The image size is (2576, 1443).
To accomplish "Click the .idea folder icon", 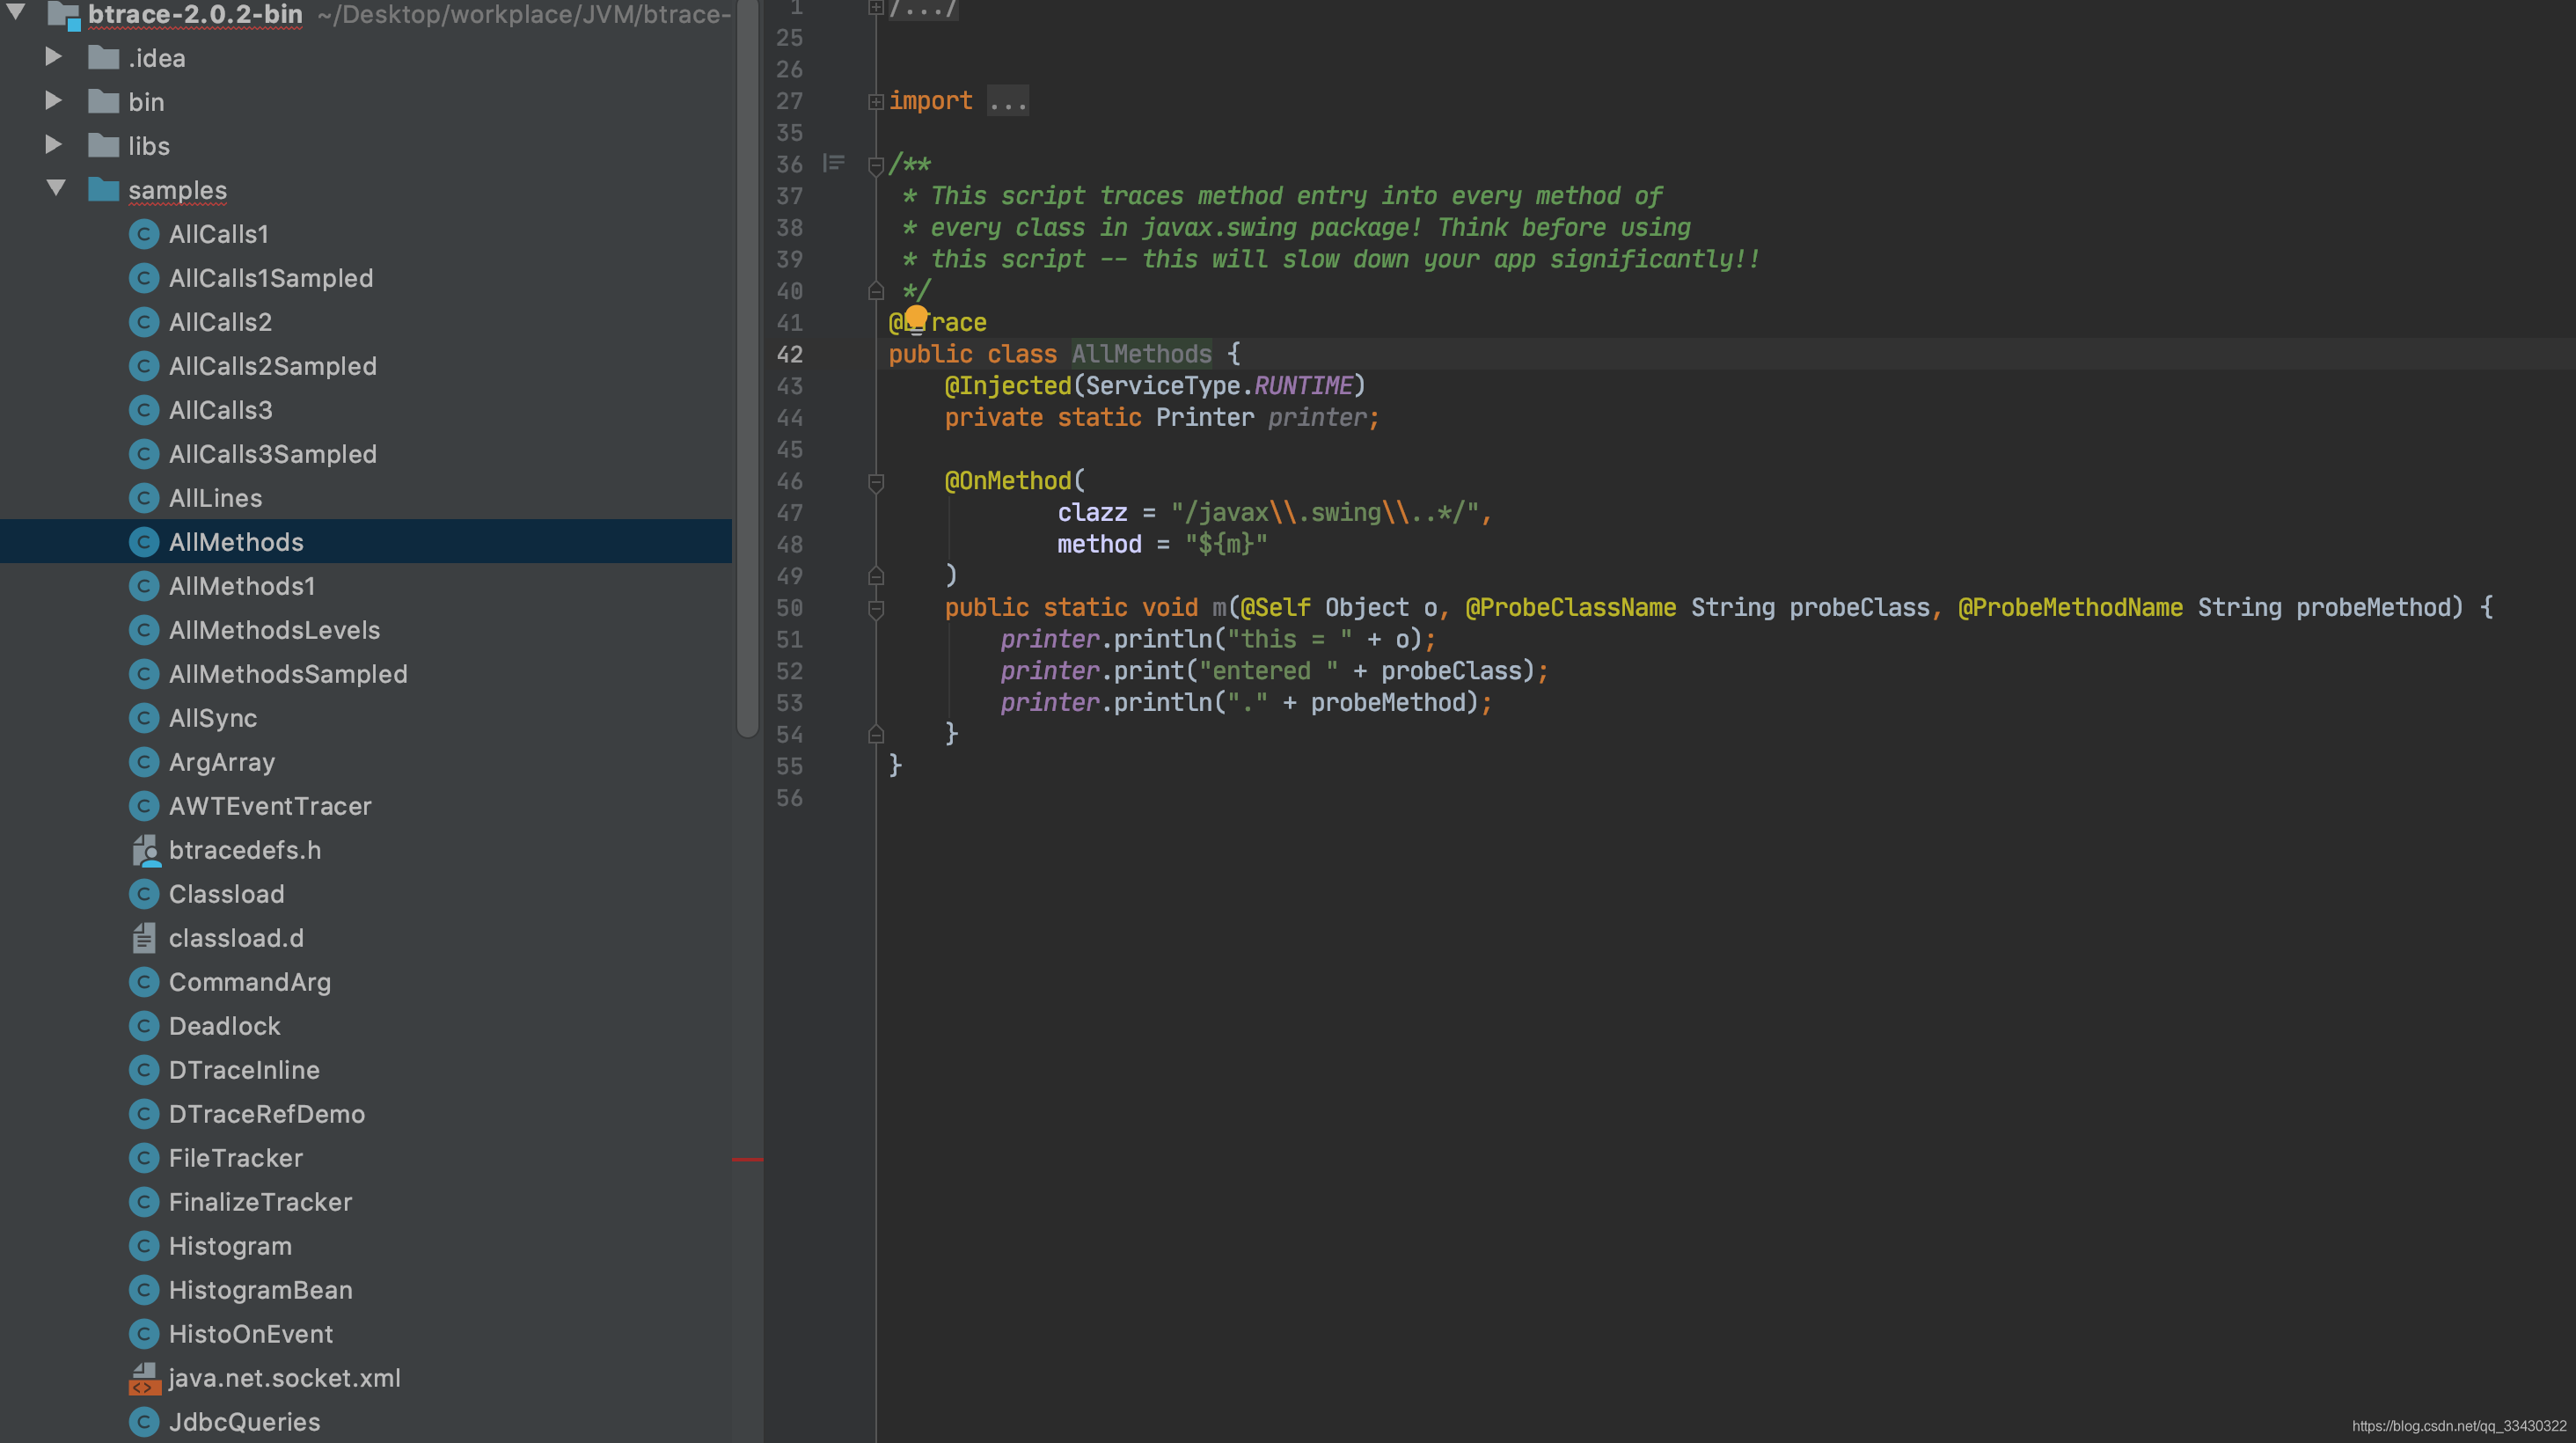I will pyautogui.click(x=103, y=57).
